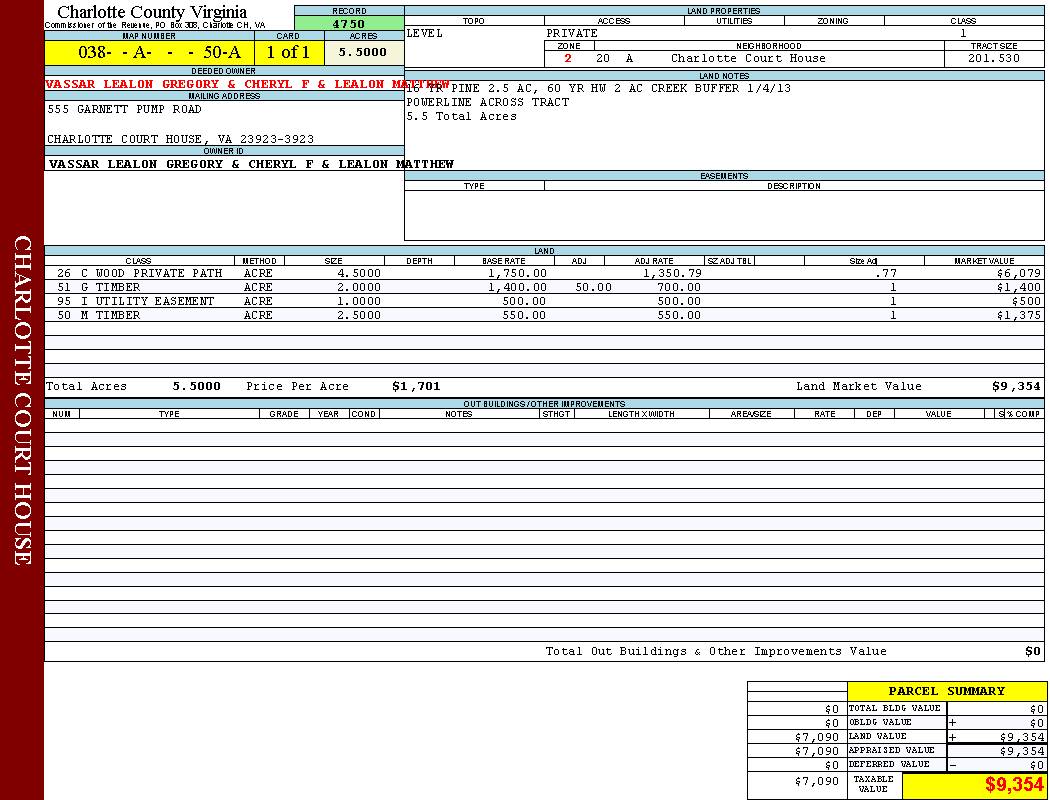Click the yellow Parcel Summary header
Viewport: 1050px width, 800px height.
[x=946, y=691]
